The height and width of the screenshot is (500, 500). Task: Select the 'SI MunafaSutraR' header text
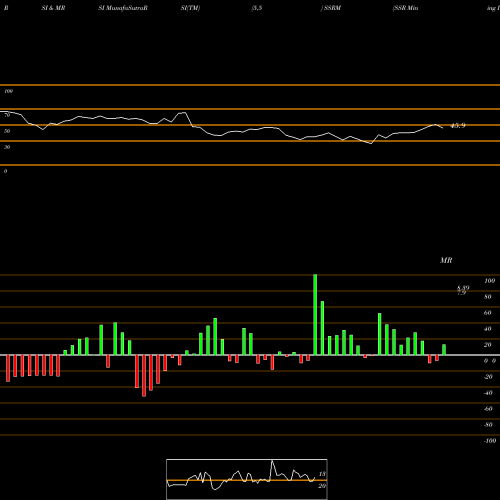(123, 8)
